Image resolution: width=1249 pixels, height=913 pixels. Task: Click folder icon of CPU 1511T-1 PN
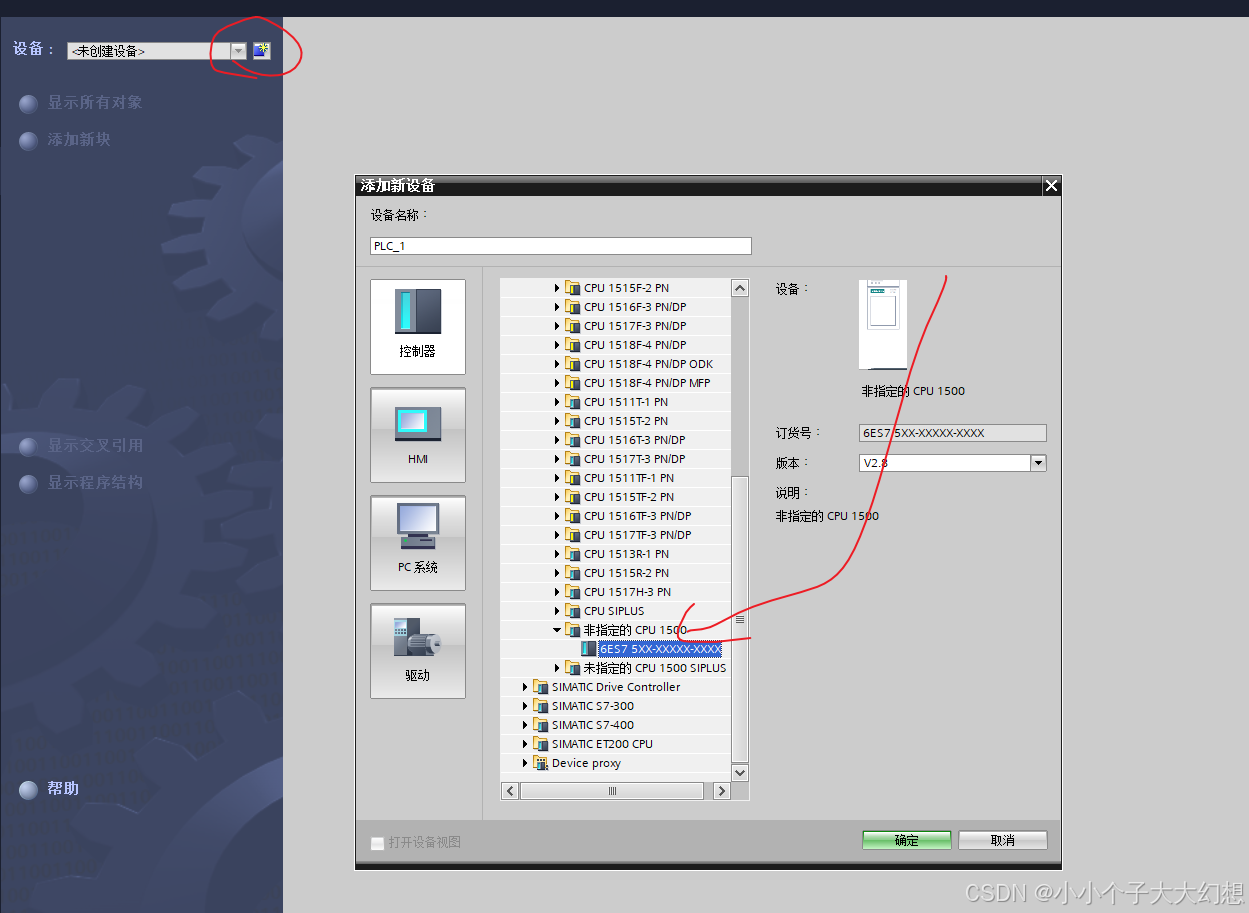click(x=573, y=402)
